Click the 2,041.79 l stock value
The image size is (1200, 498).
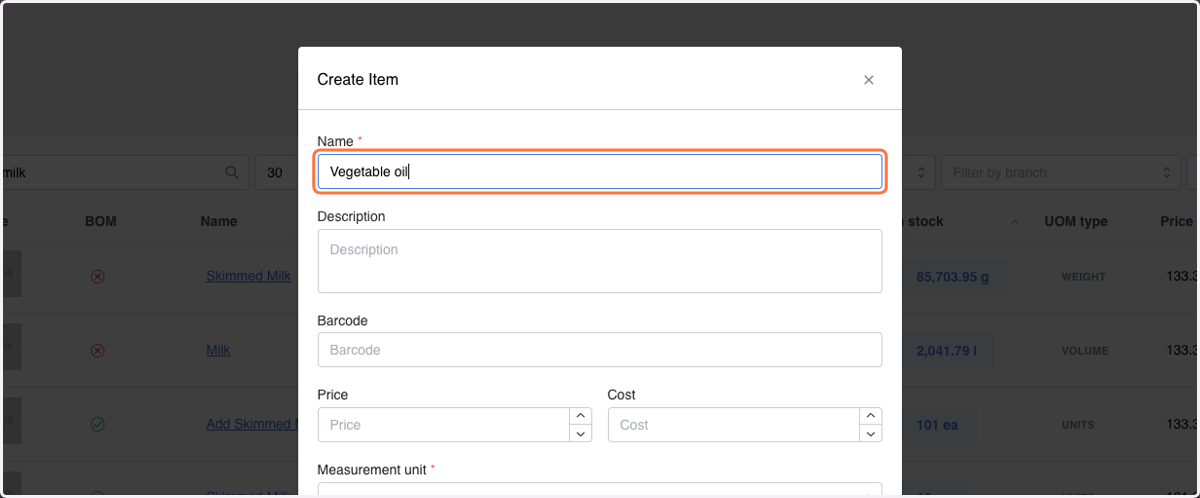946,351
